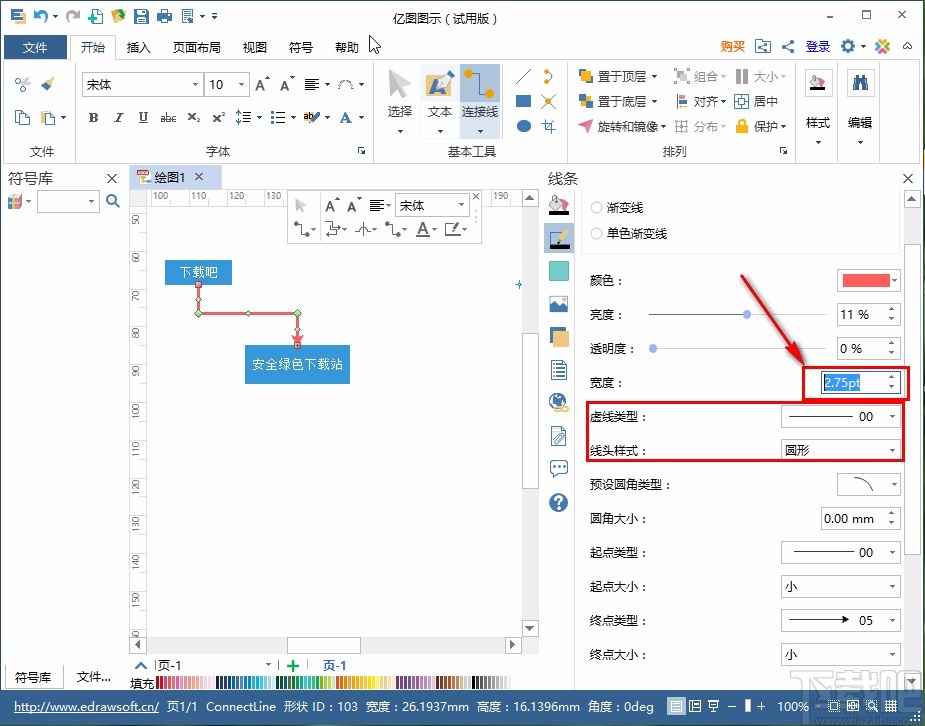Click 置于底层 Send to Back button
The width and height of the screenshot is (925, 726).
tap(618, 101)
